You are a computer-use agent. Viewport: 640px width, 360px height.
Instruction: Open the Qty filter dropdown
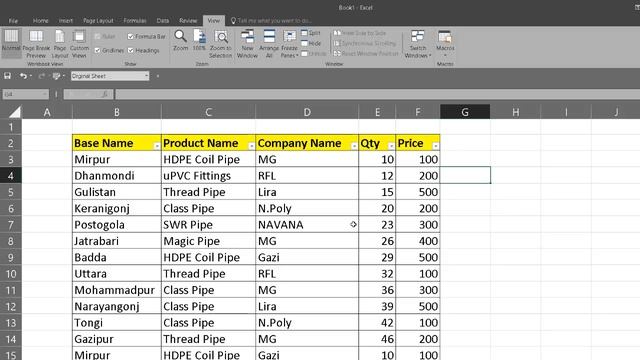click(x=391, y=146)
